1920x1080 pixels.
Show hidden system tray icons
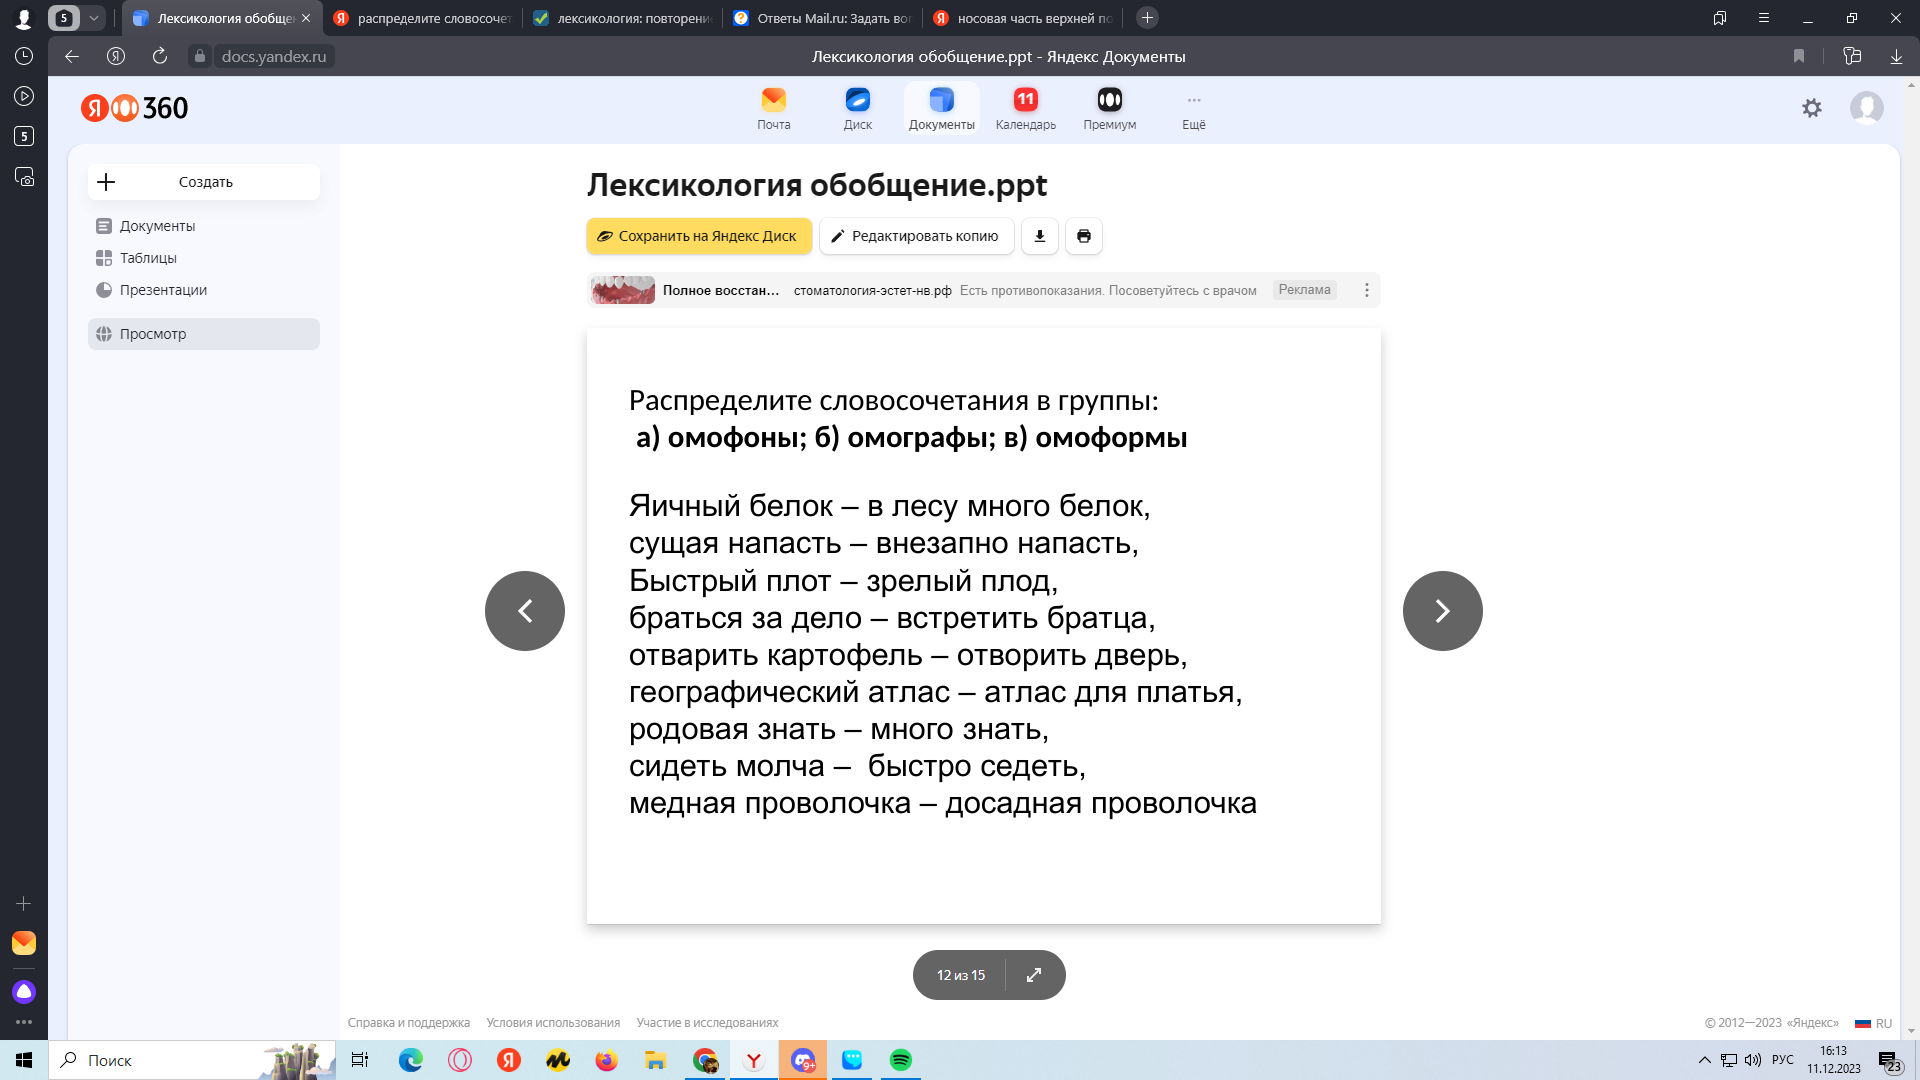pos(1704,1060)
